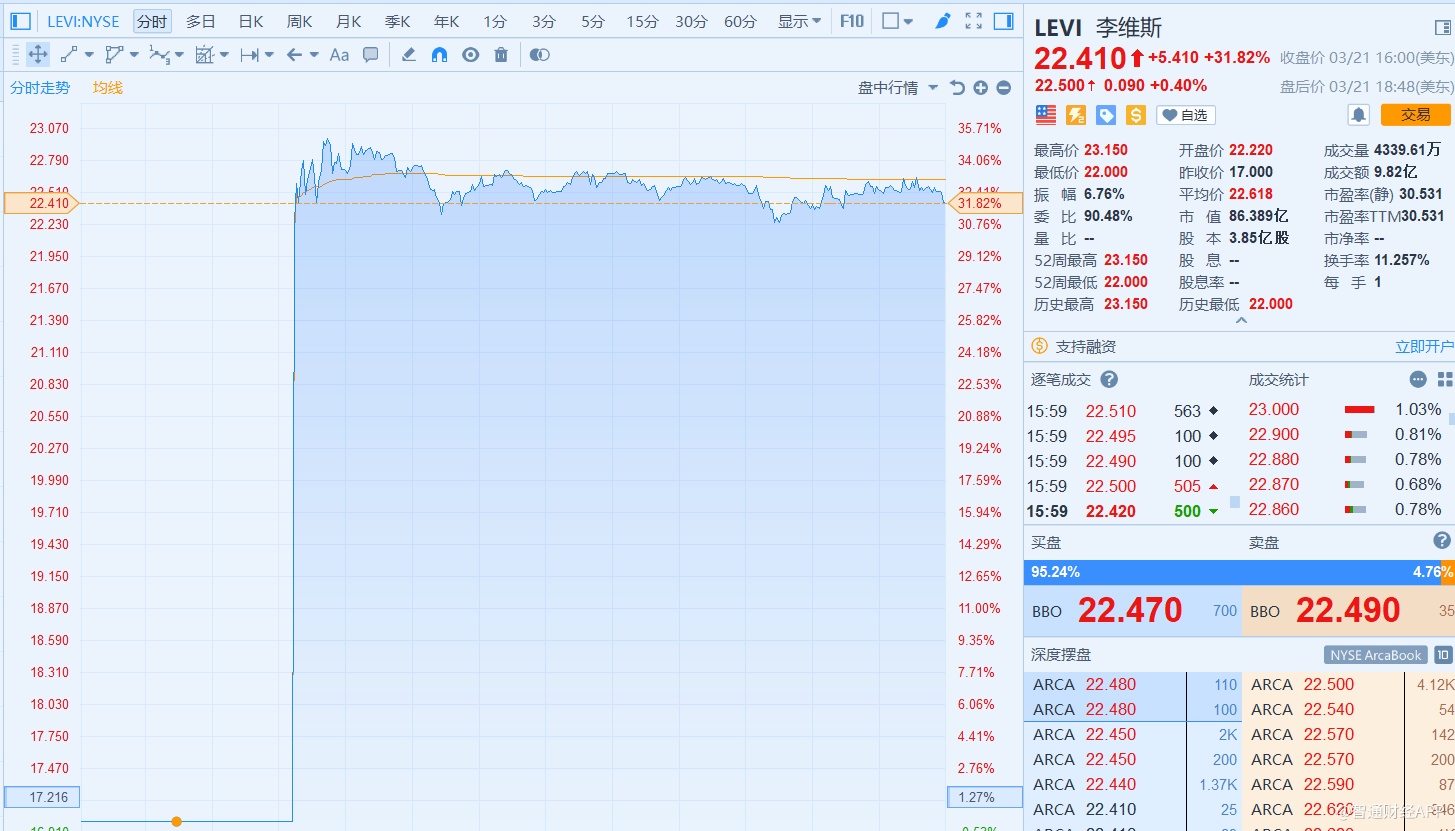Select the 60分 sixty-minute chart
Screen dimensions: 1455x831
(x=740, y=21)
